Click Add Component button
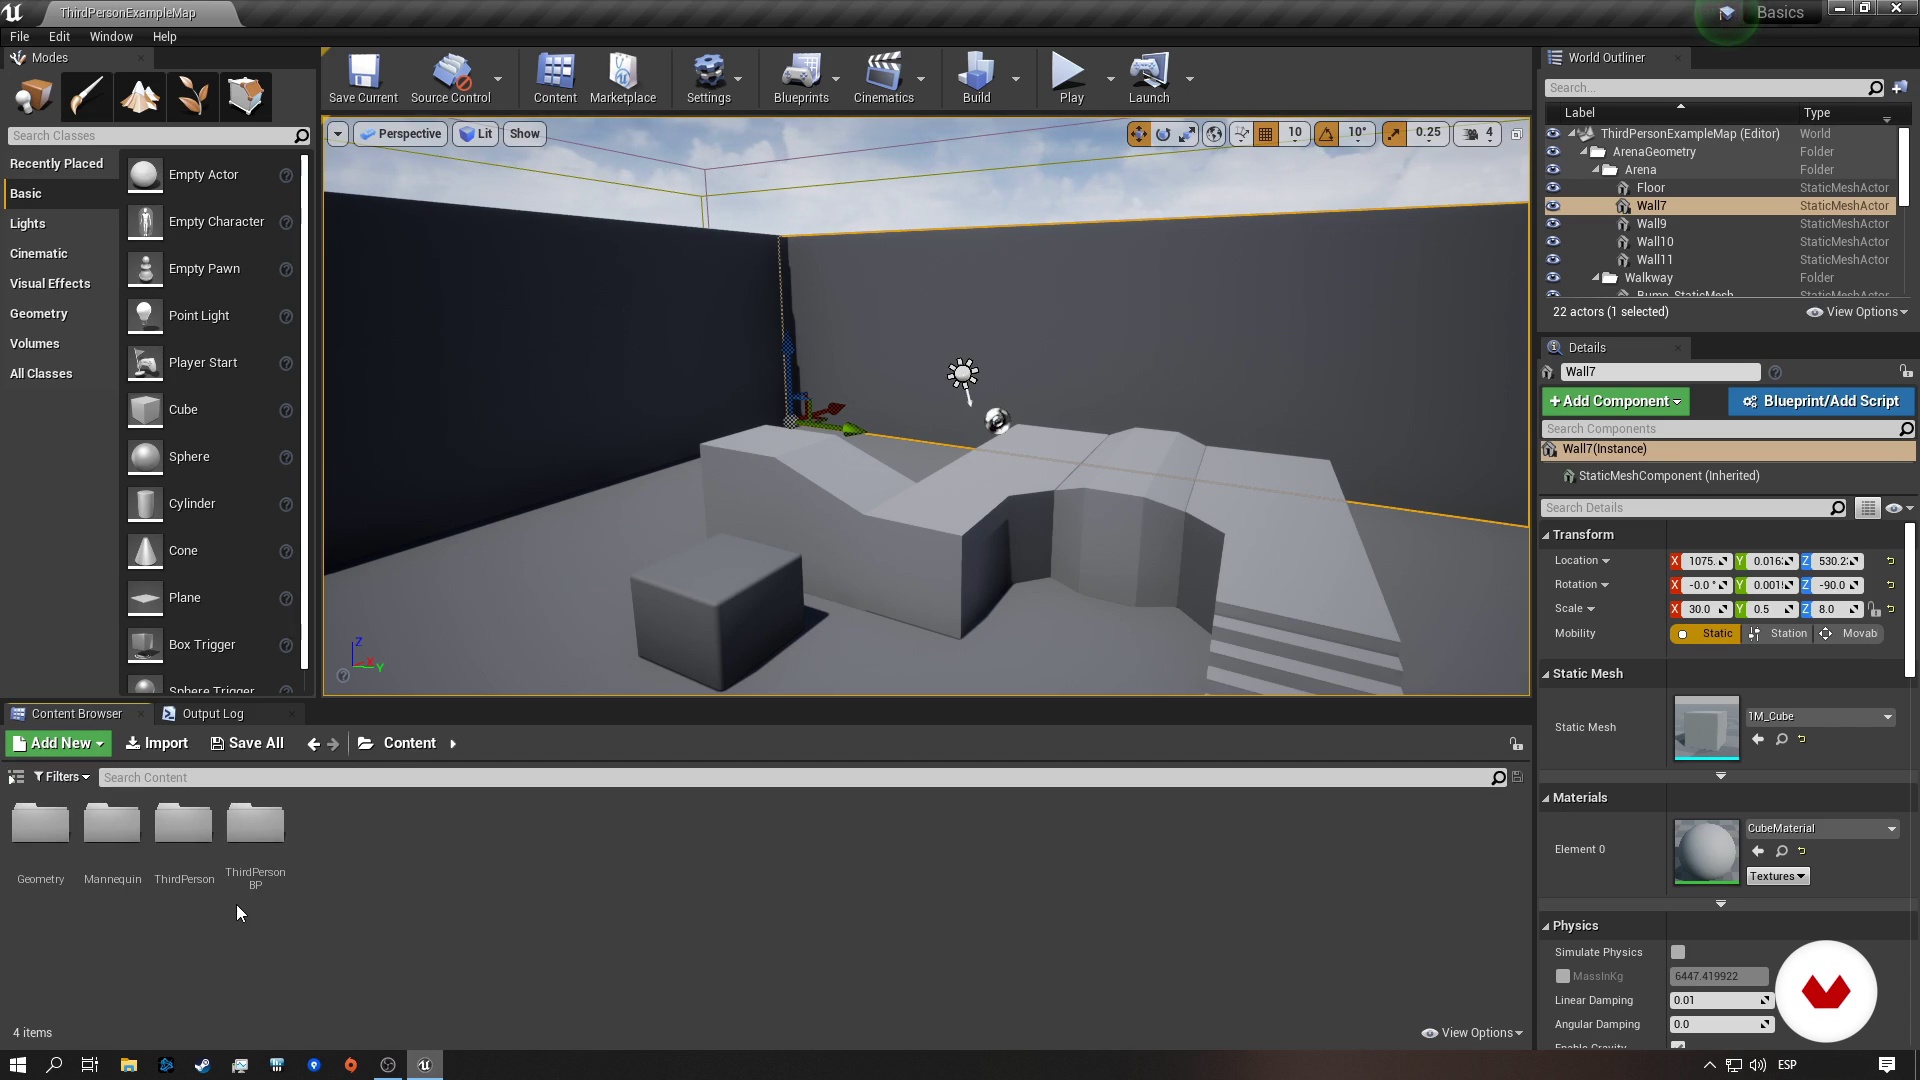Viewport: 1920px width, 1080px height. 1616,402
